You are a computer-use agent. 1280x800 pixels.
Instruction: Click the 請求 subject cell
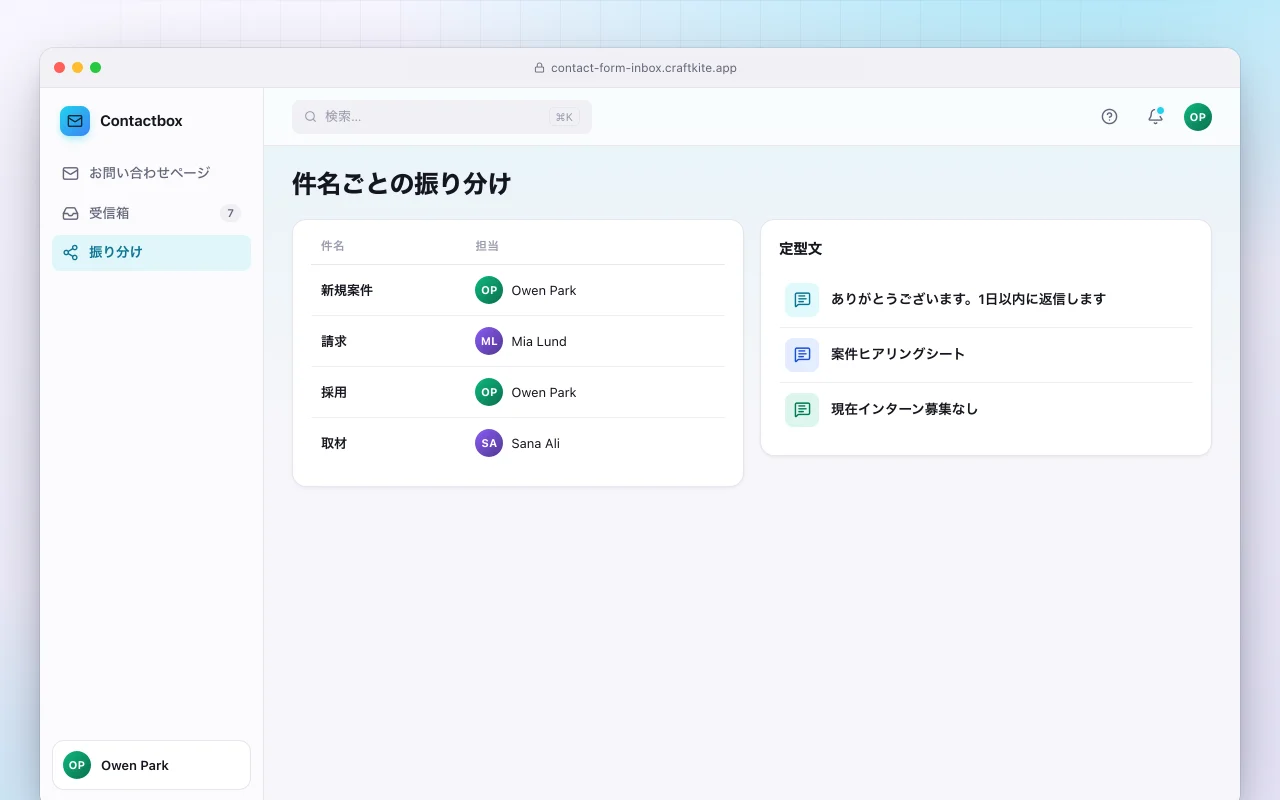click(334, 341)
